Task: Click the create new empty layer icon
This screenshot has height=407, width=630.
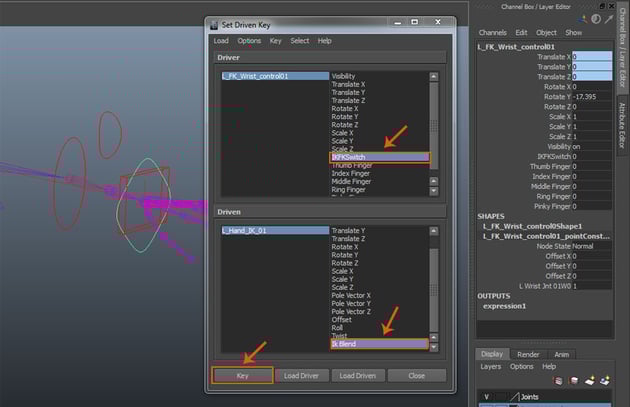Action: click(590, 380)
